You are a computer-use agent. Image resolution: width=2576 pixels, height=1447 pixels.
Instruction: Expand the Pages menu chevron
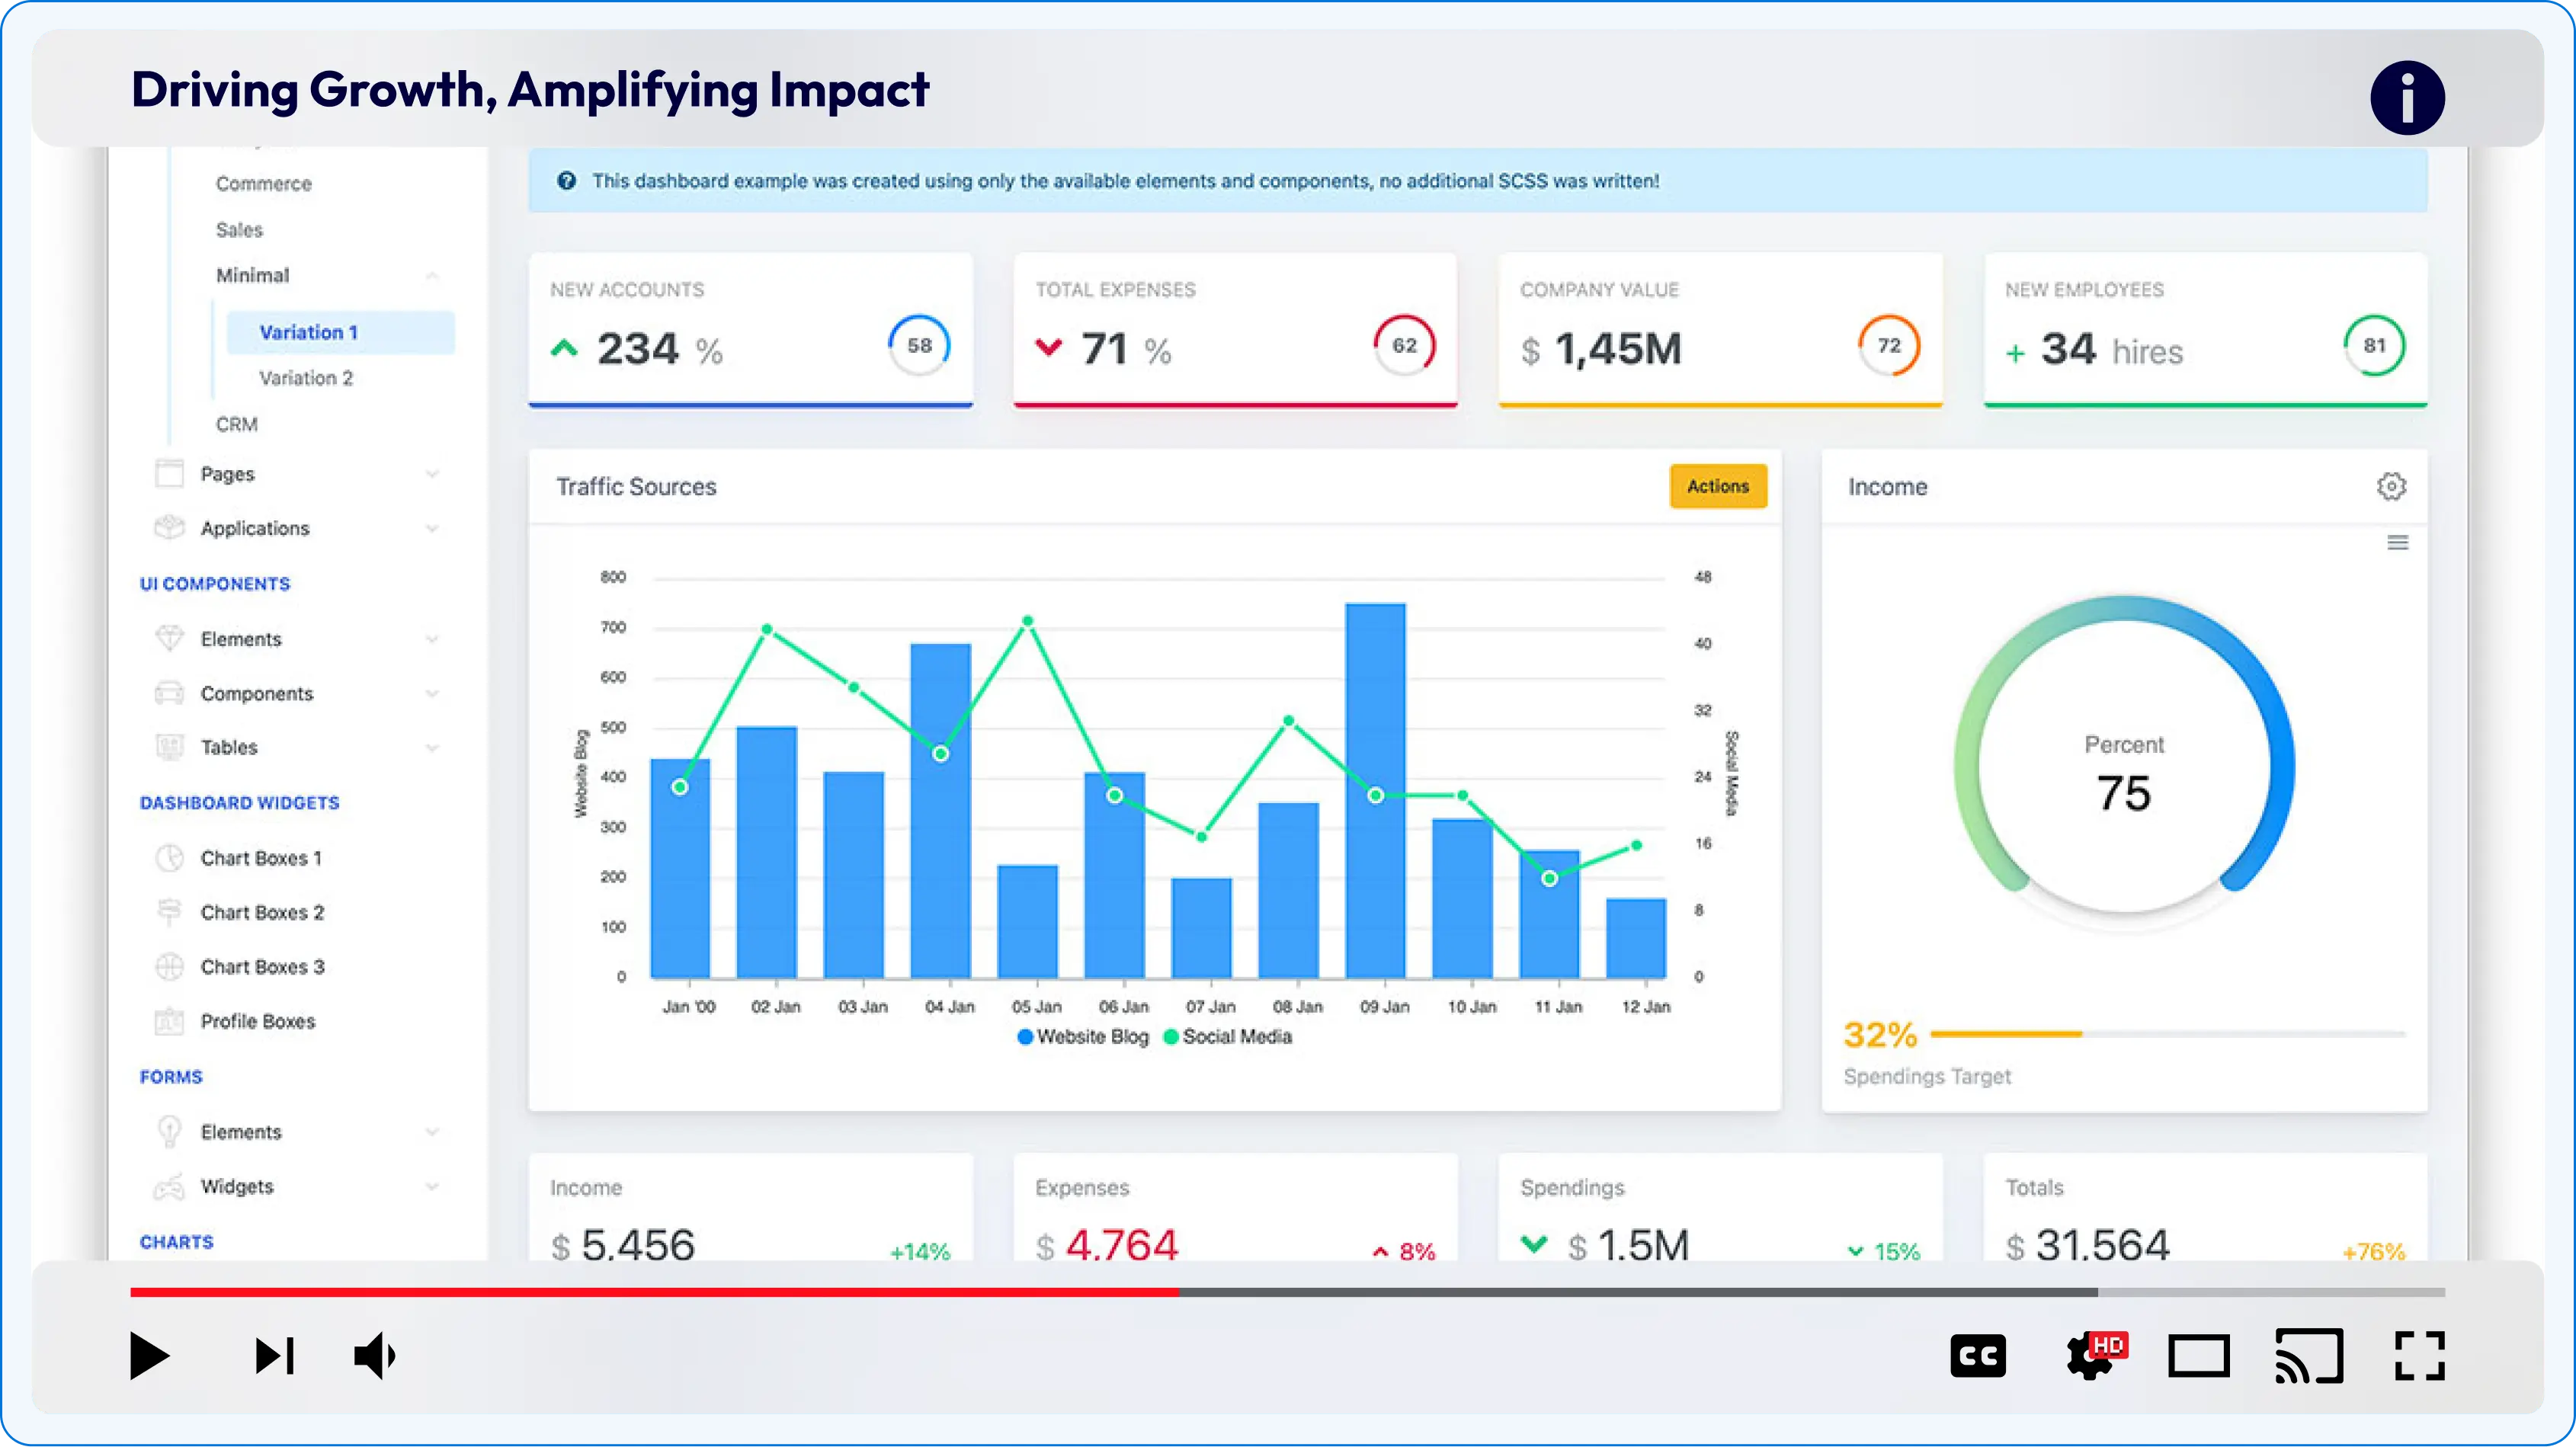(432, 474)
